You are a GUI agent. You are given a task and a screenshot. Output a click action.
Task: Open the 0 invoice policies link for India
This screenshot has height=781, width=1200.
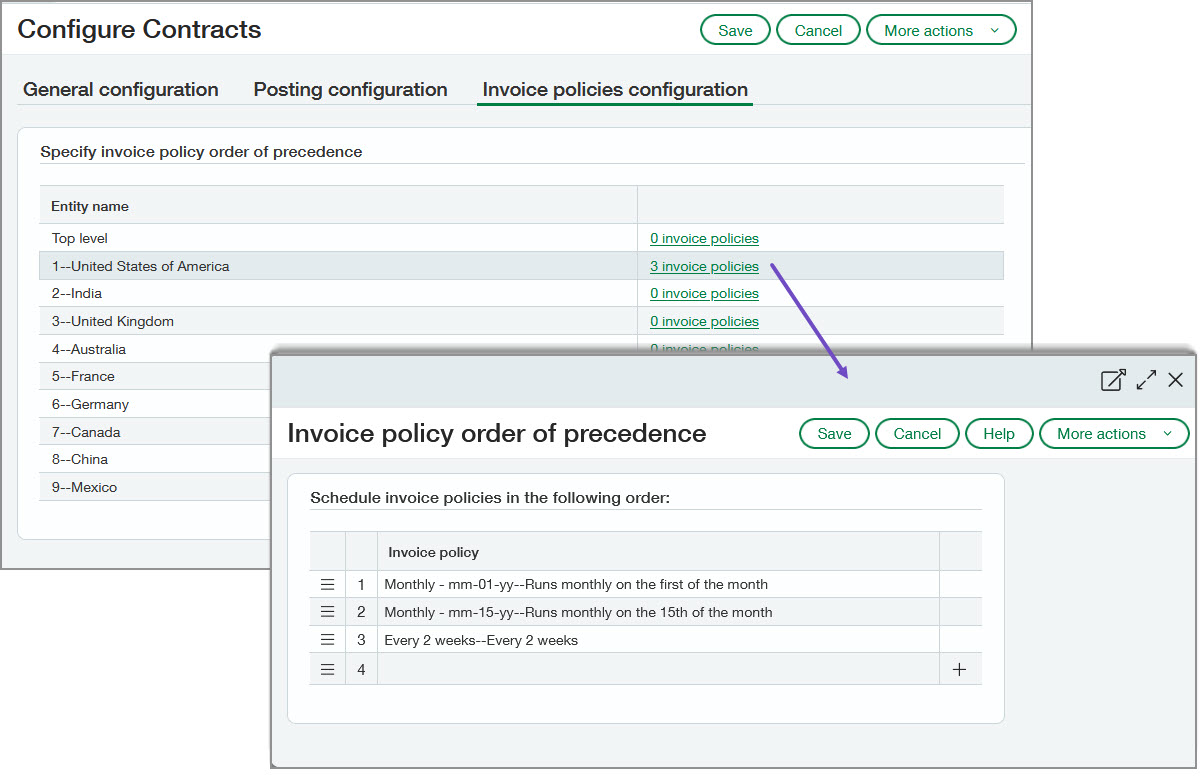click(x=704, y=293)
